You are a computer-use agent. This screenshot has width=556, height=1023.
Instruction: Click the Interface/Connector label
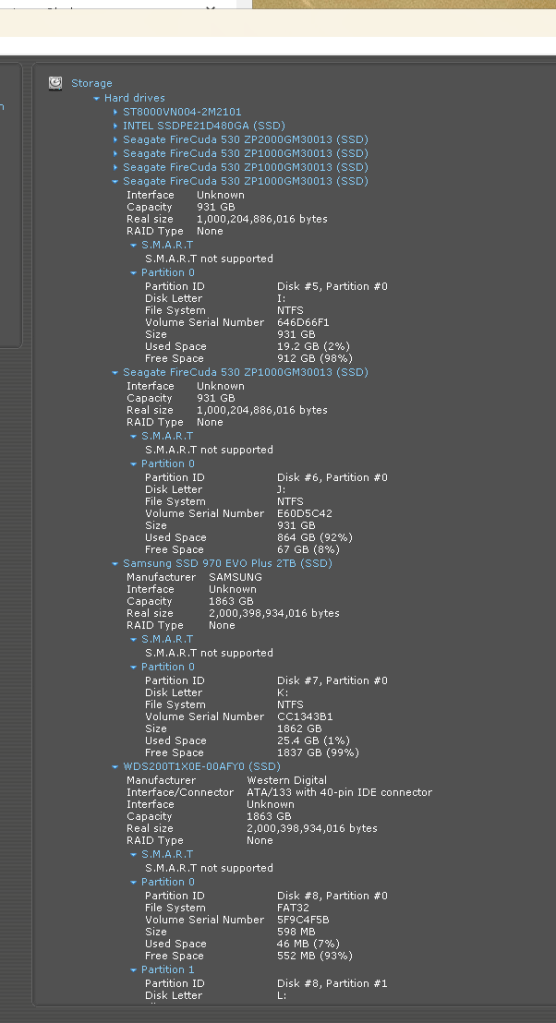click(180, 793)
